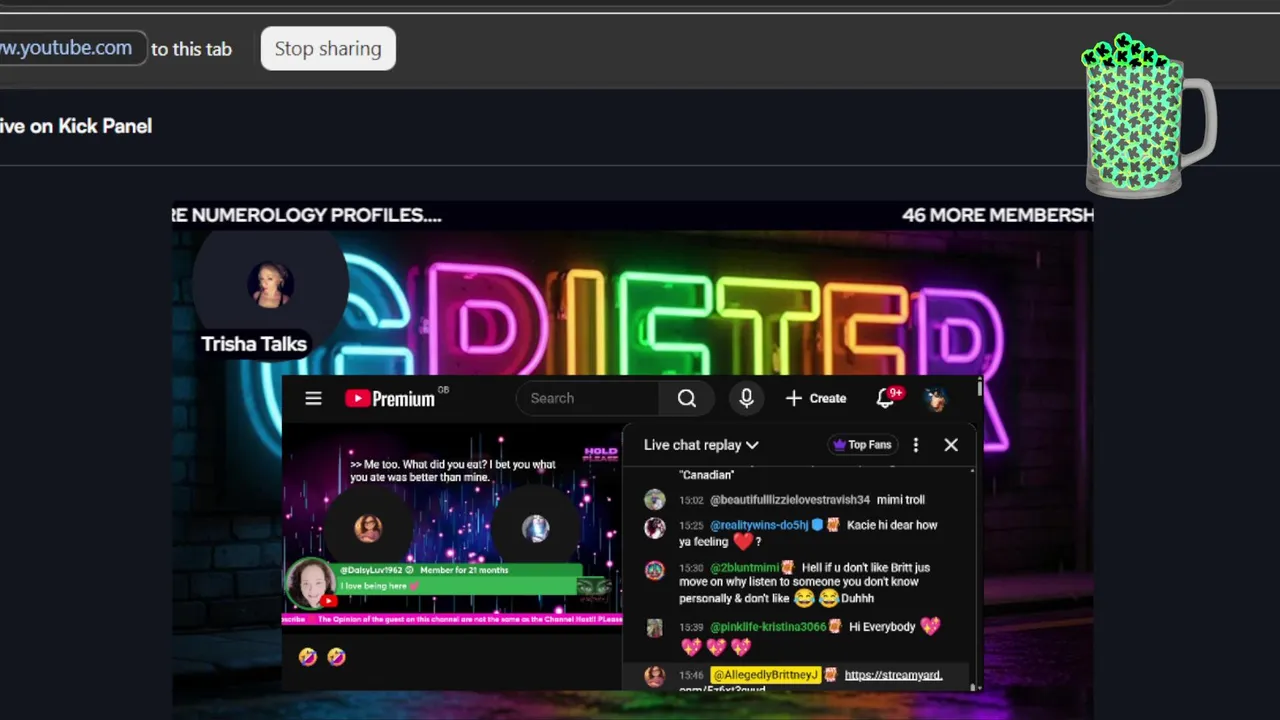The width and height of the screenshot is (1280, 720).
Task: Click the NUMEROLOGY PROFILES ticker text
Action: point(306,215)
